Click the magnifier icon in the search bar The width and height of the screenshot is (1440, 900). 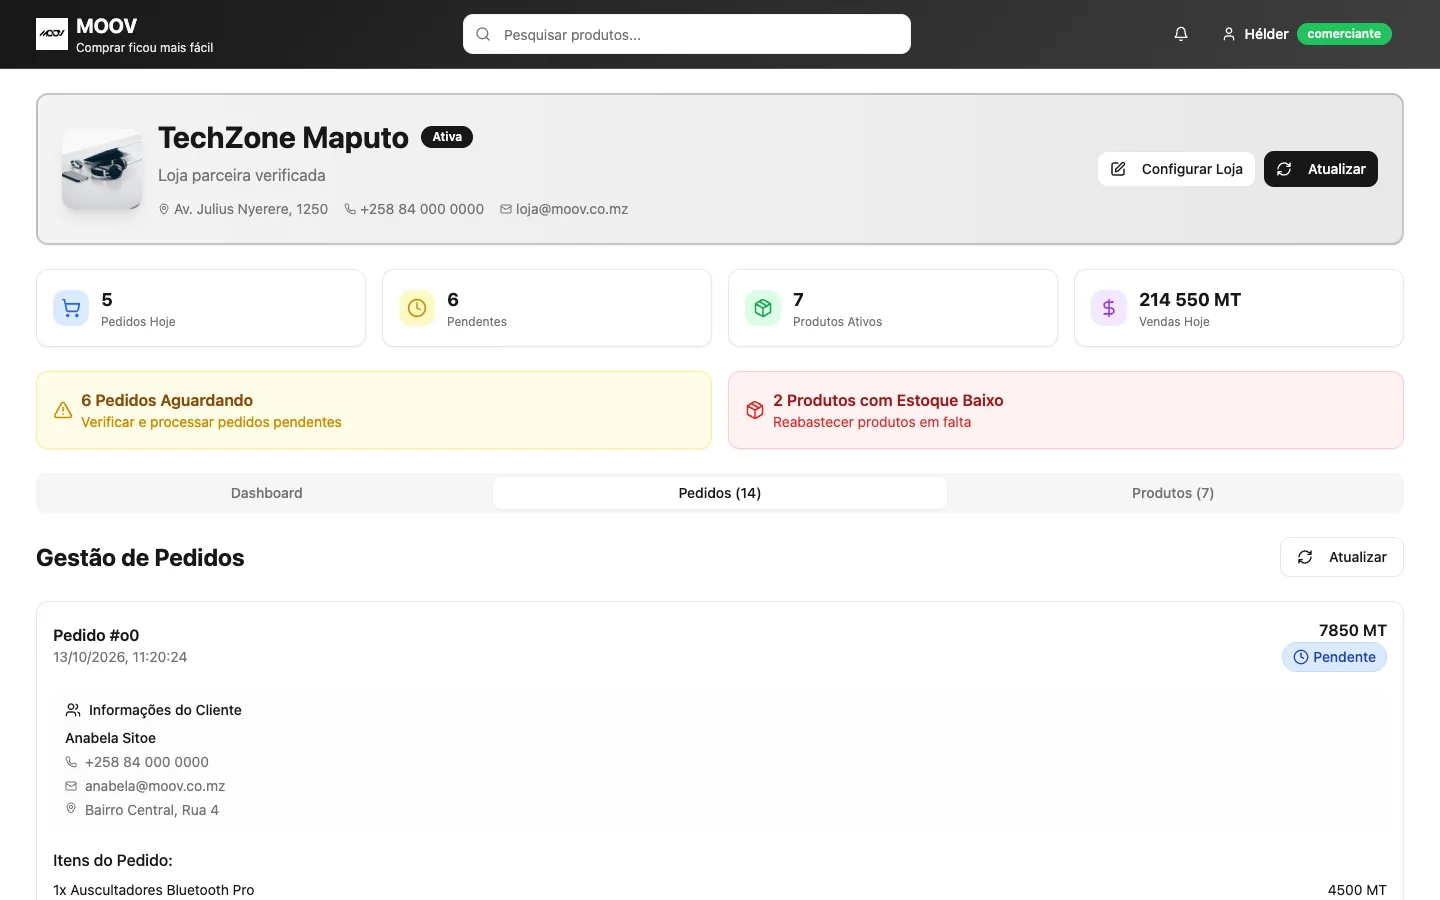(483, 34)
